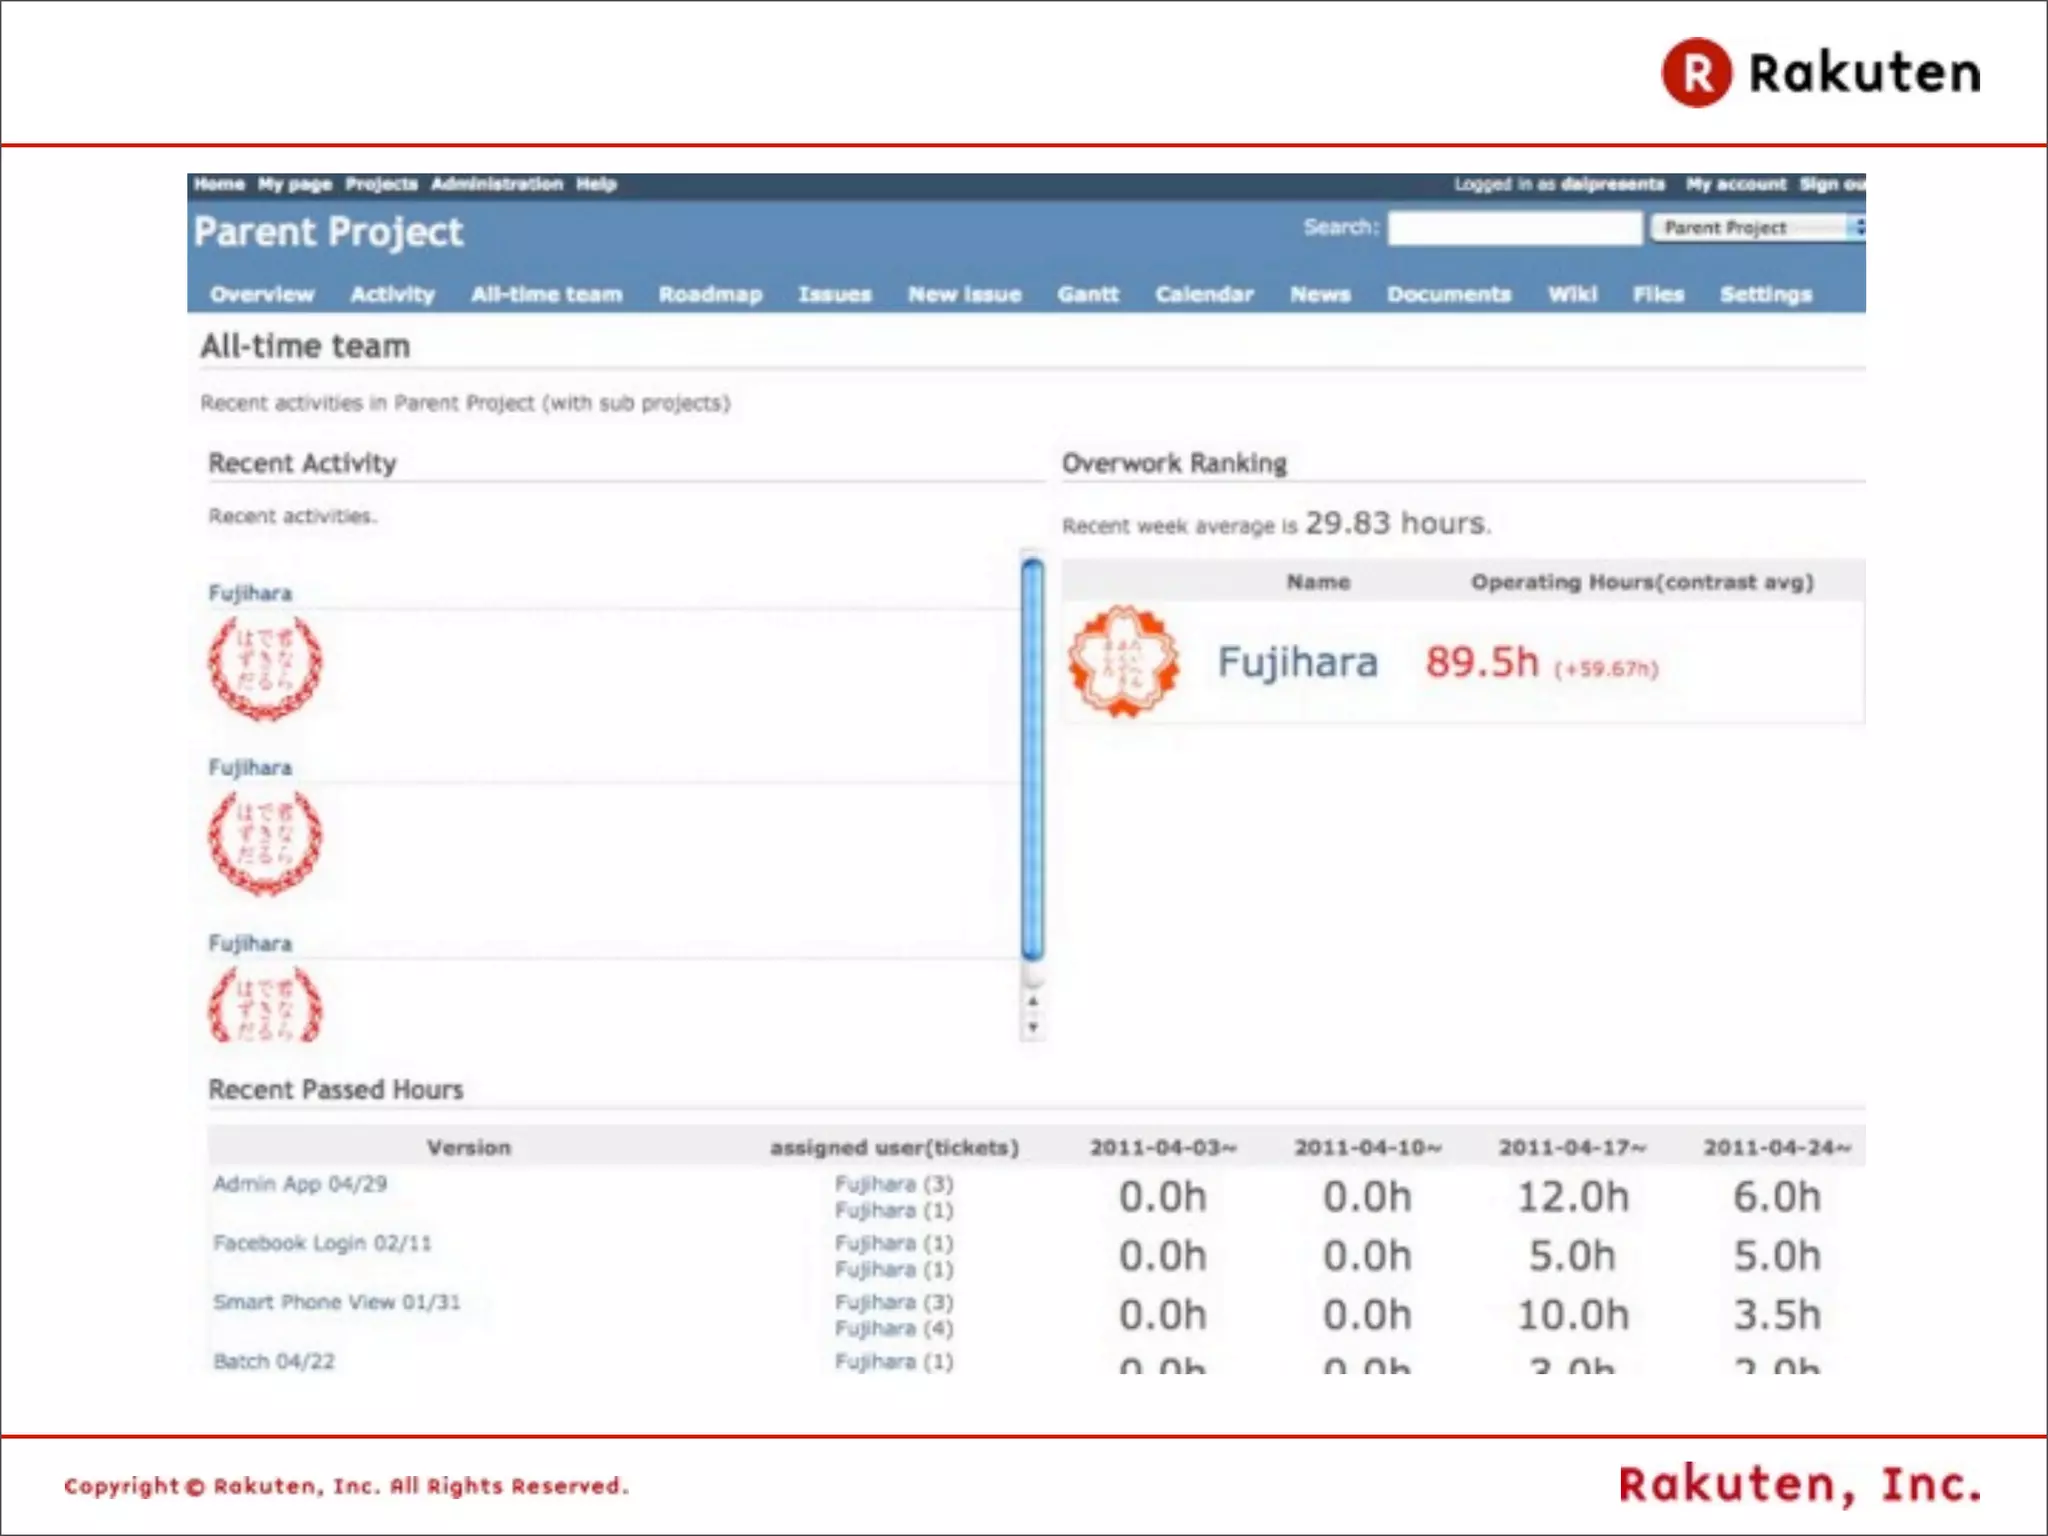This screenshot has height=1536, width=2048.
Task: Open the Smart Phone View 01/31 link
Action: tap(337, 1302)
